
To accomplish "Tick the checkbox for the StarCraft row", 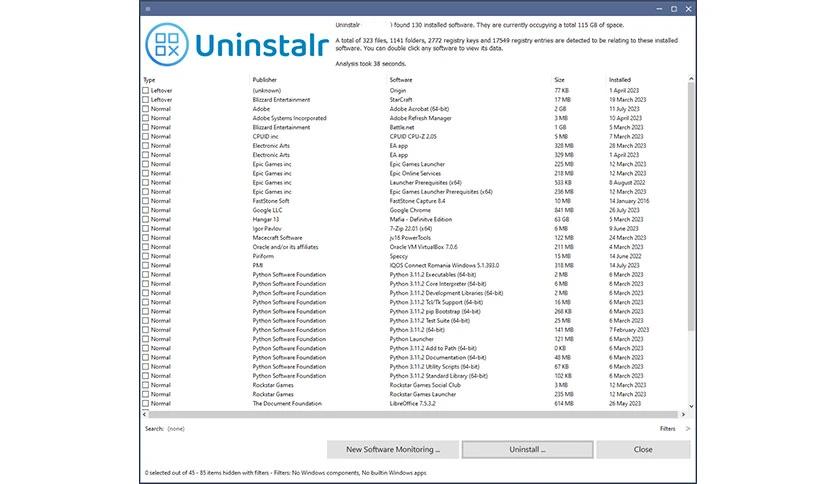I will (x=146, y=100).
